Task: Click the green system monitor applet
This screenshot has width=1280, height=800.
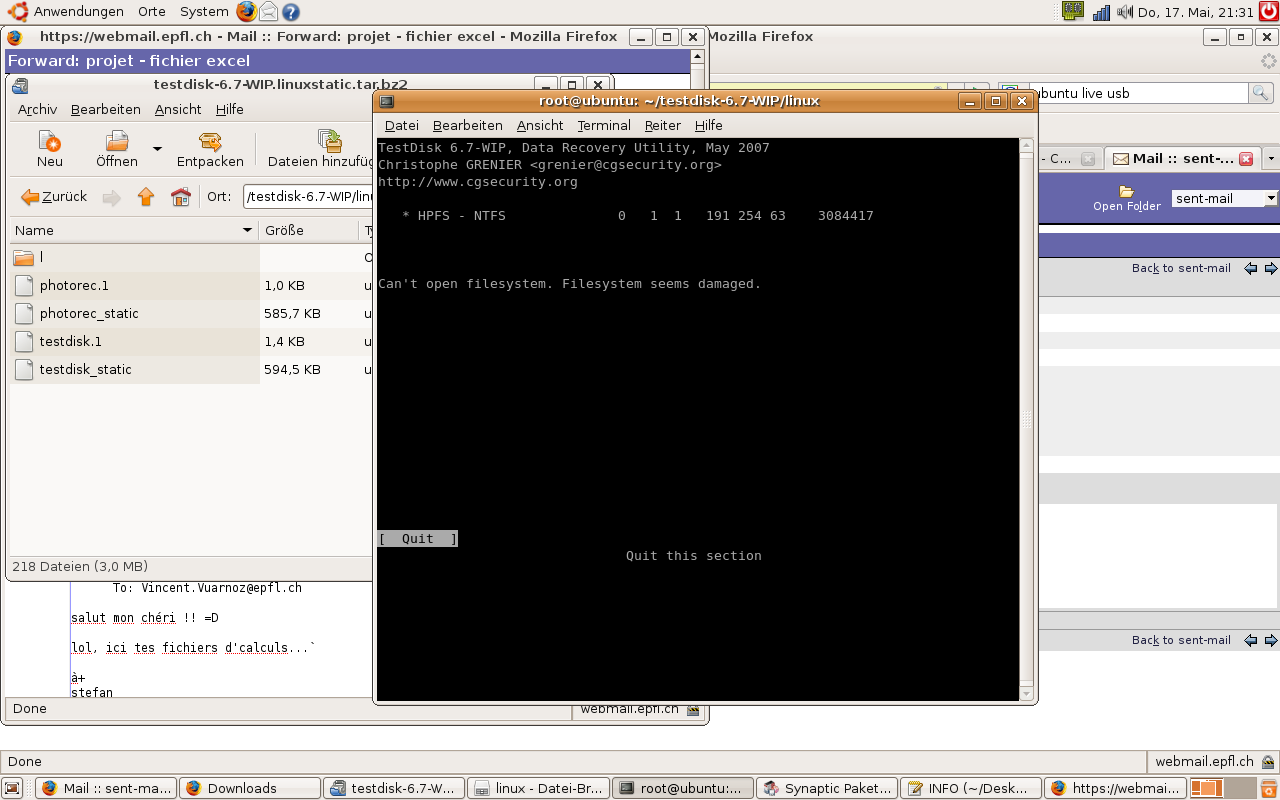Action: click(1073, 12)
